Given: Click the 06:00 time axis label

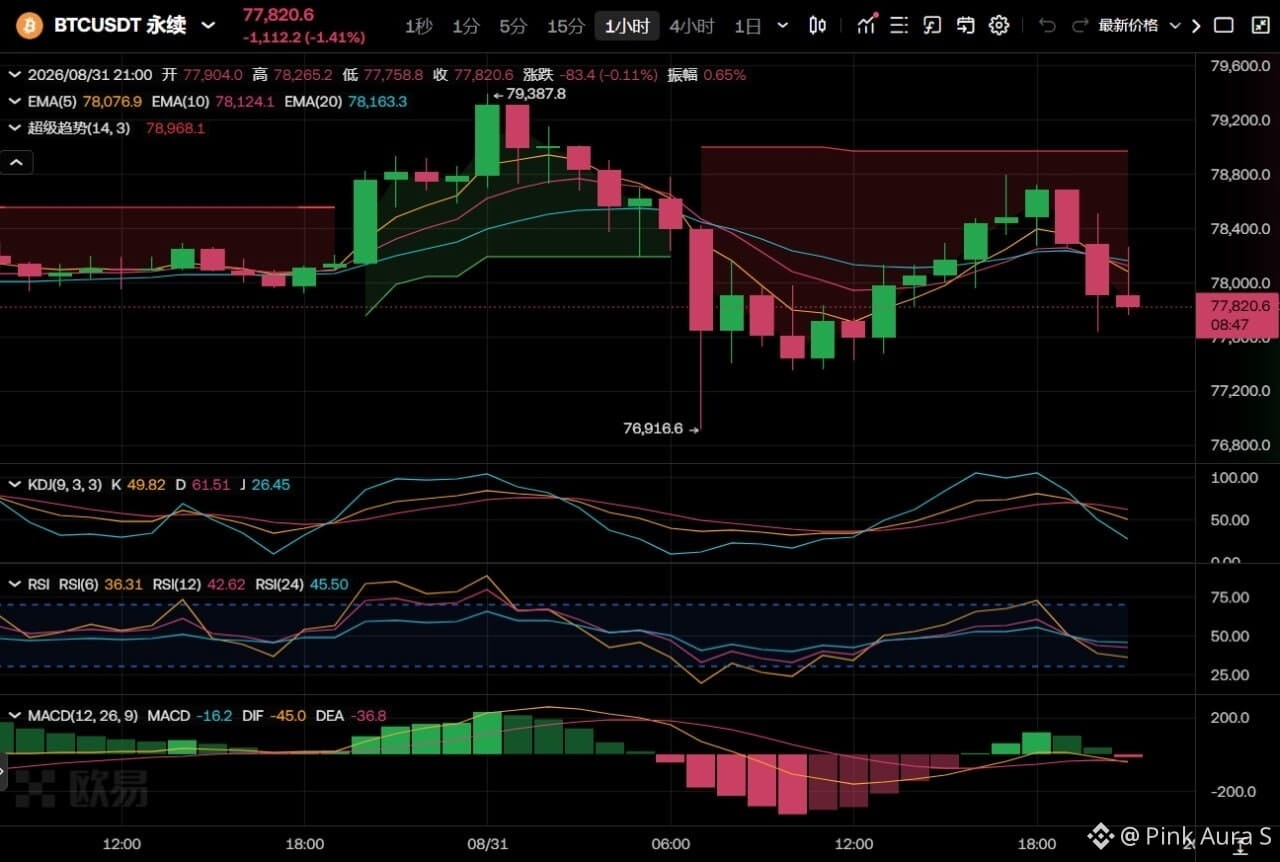Looking at the screenshot, I should (670, 844).
